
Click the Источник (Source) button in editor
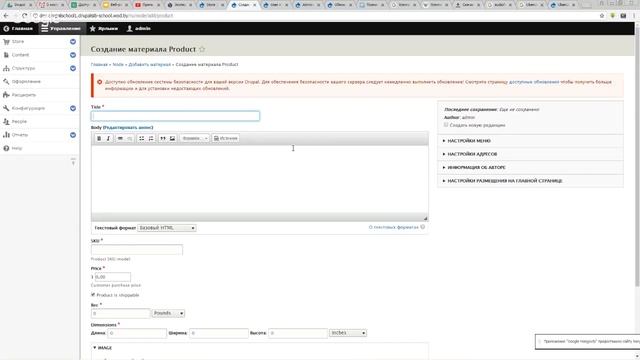(226, 138)
